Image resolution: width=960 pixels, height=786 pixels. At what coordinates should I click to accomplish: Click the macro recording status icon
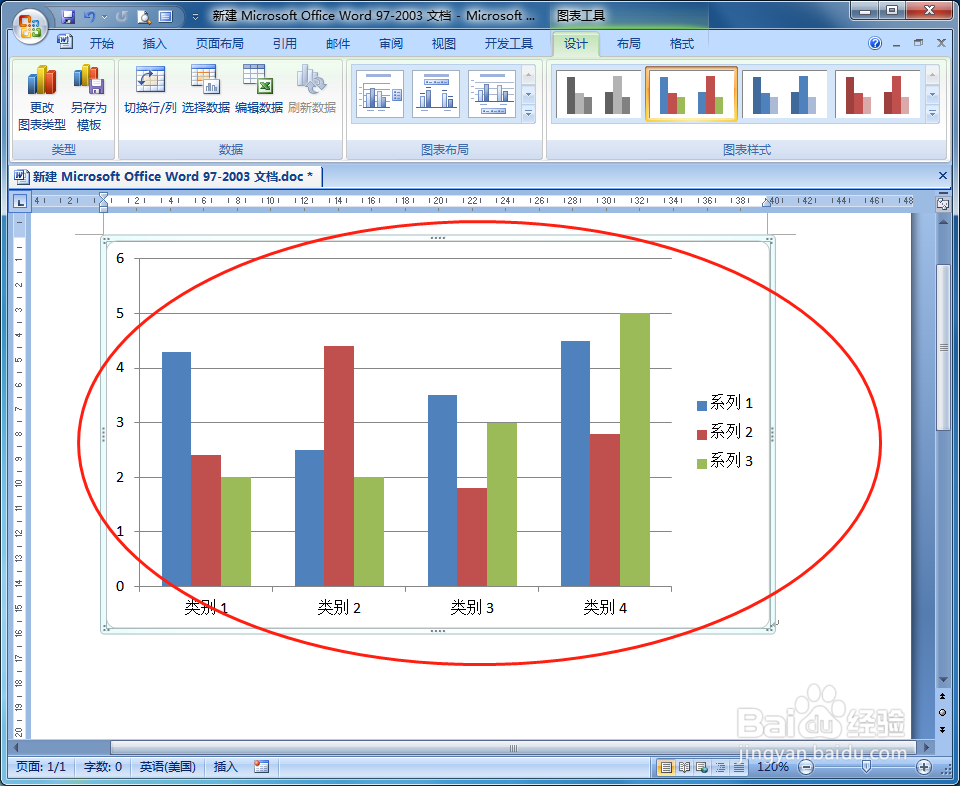261,766
